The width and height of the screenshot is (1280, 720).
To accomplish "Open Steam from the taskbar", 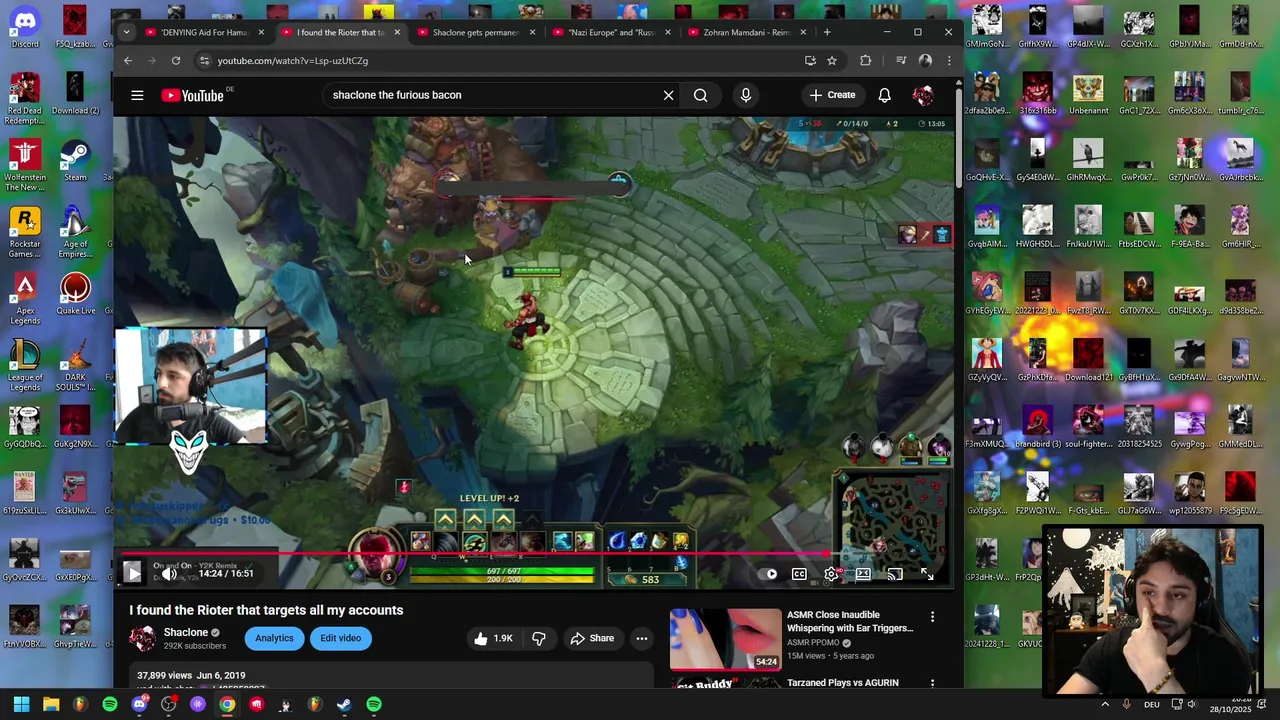I will 344,704.
